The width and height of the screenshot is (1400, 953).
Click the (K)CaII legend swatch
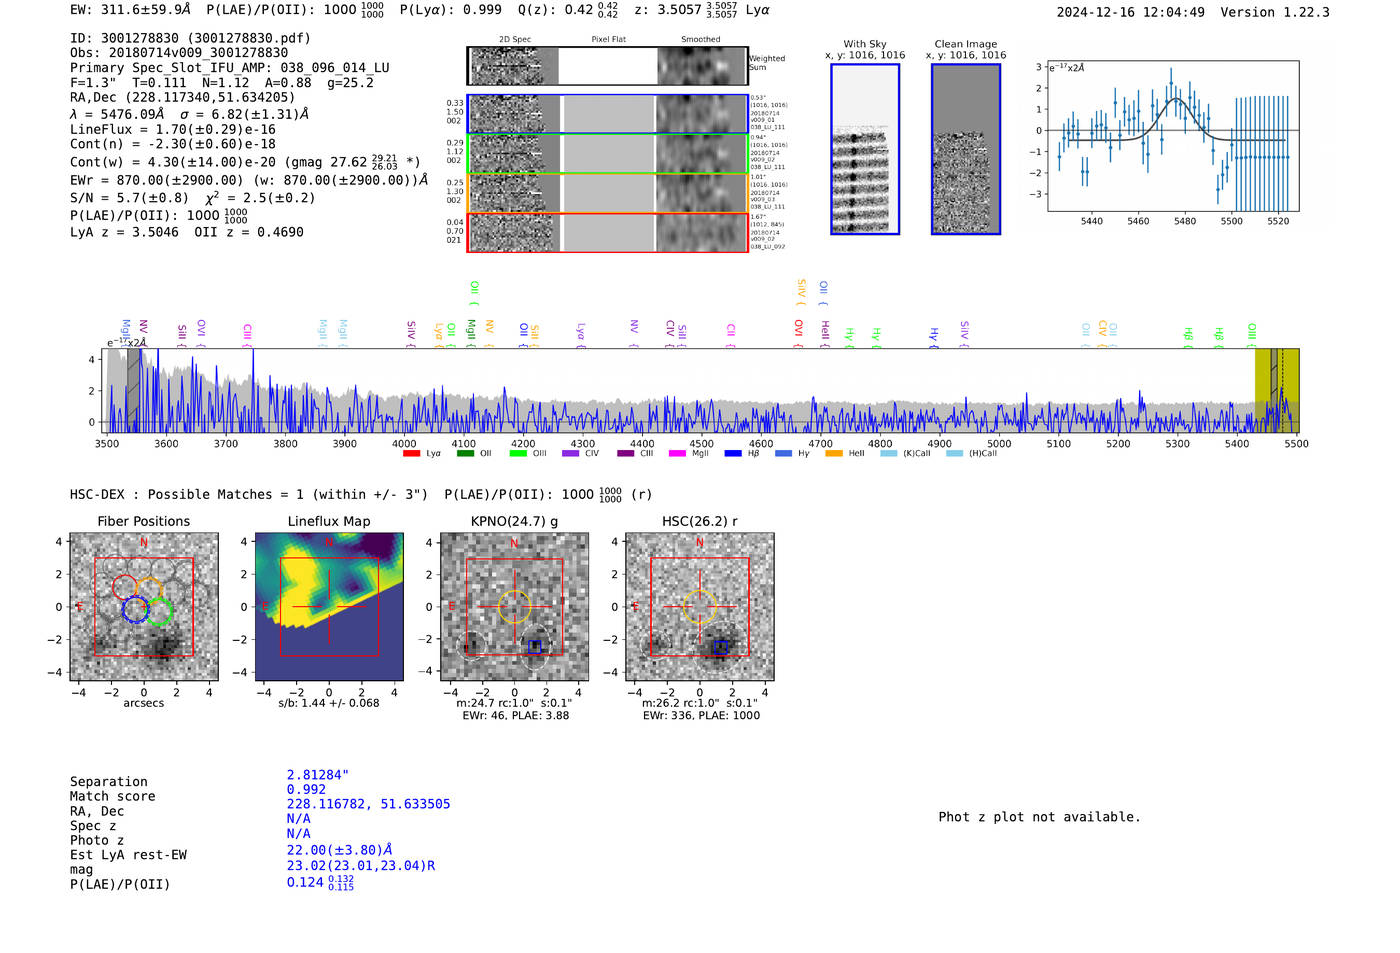pos(888,454)
